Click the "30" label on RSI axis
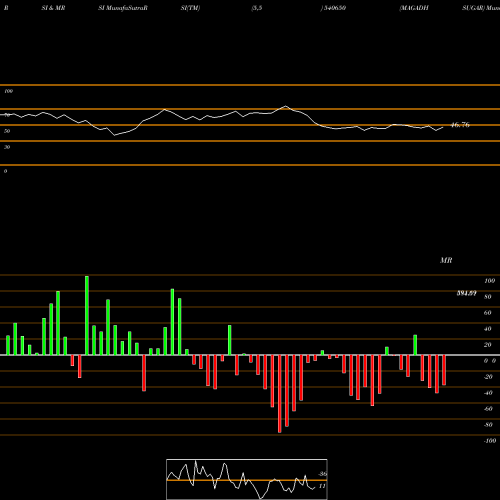500x500 pixels. tap(7, 147)
